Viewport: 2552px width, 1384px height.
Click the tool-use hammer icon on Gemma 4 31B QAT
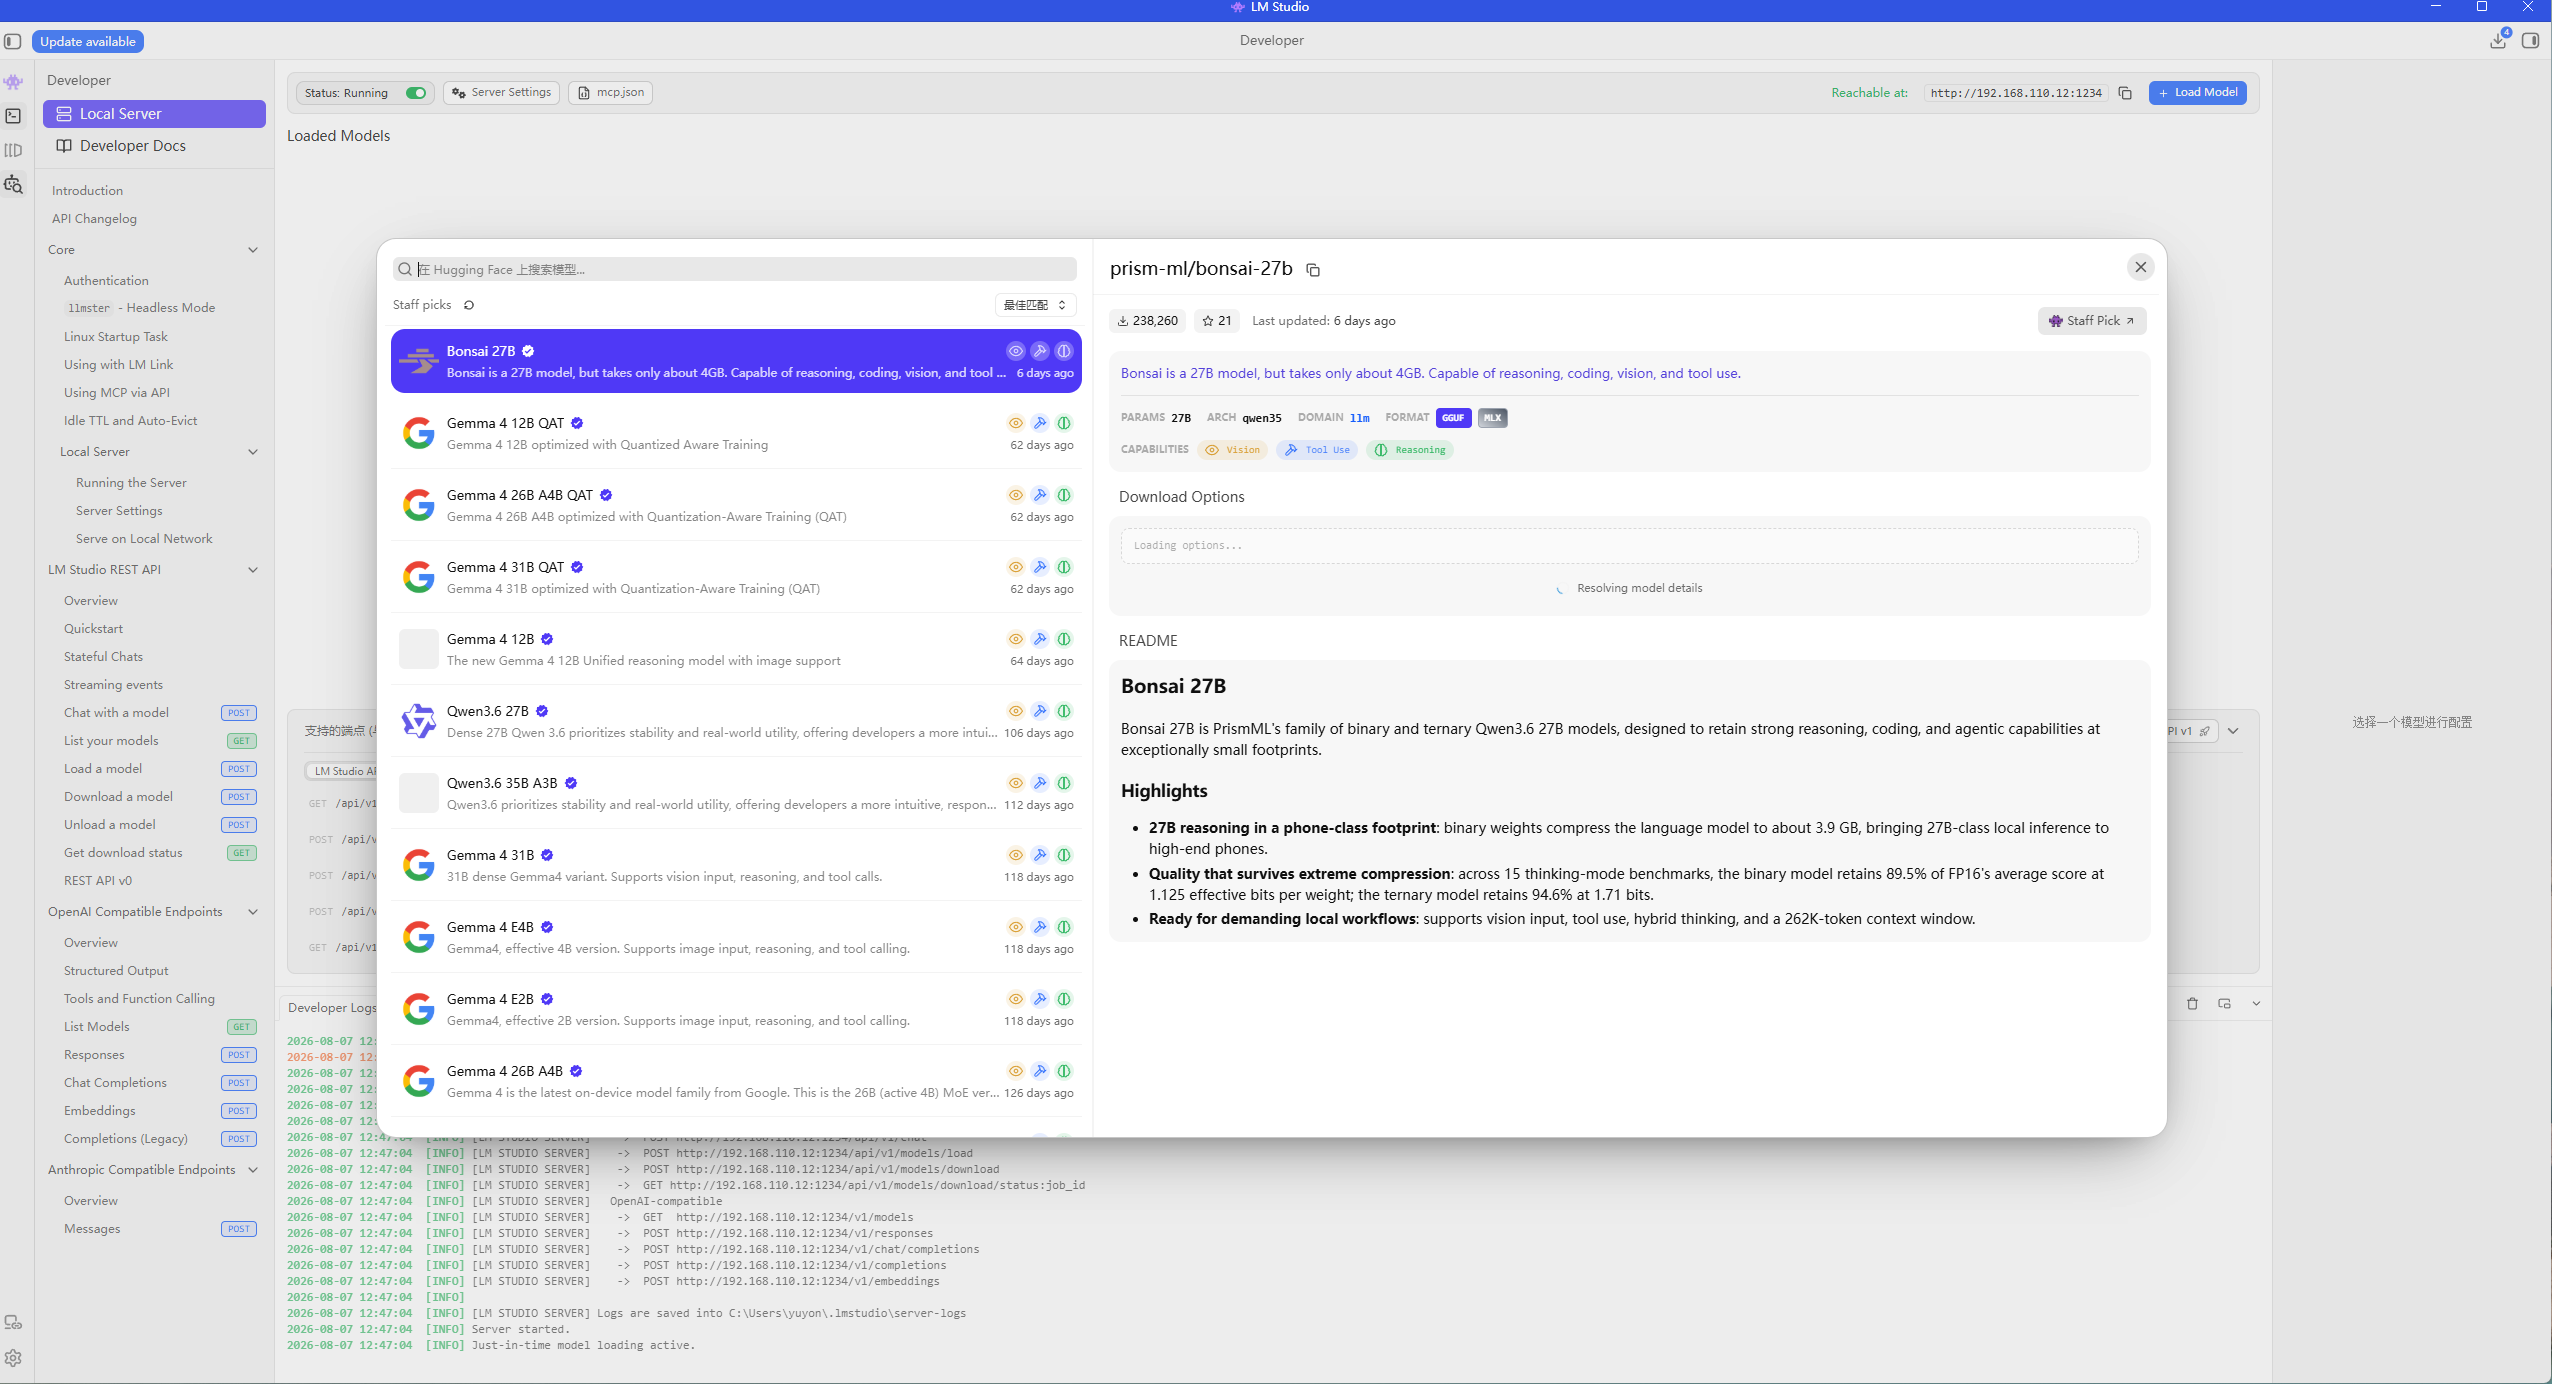1040,567
